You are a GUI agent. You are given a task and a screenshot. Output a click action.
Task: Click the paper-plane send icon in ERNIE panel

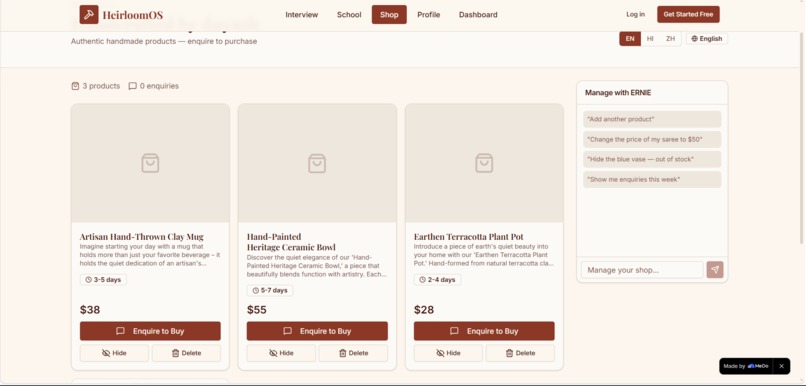[715, 270]
